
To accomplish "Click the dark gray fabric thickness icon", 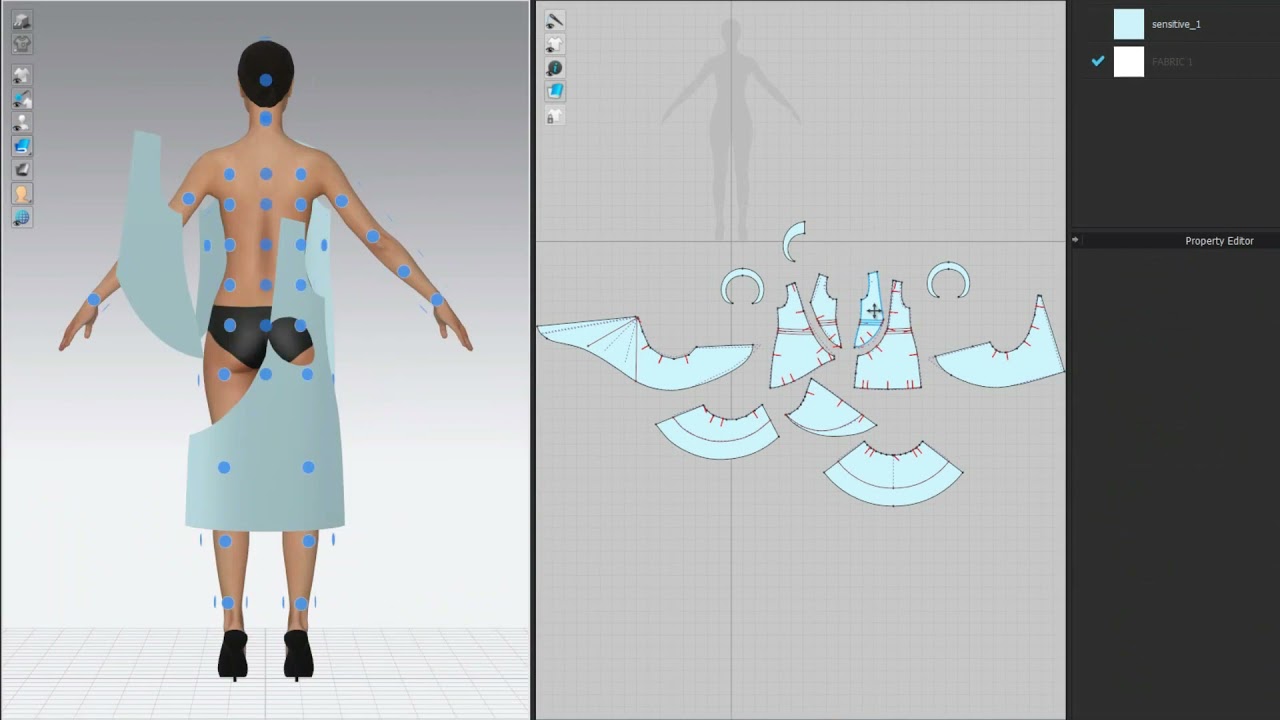I will click(x=21, y=170).
